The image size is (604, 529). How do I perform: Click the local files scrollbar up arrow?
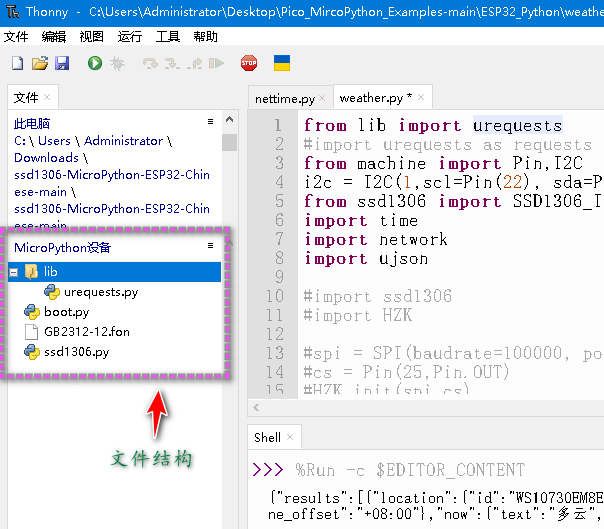click(x=230, y=119)
